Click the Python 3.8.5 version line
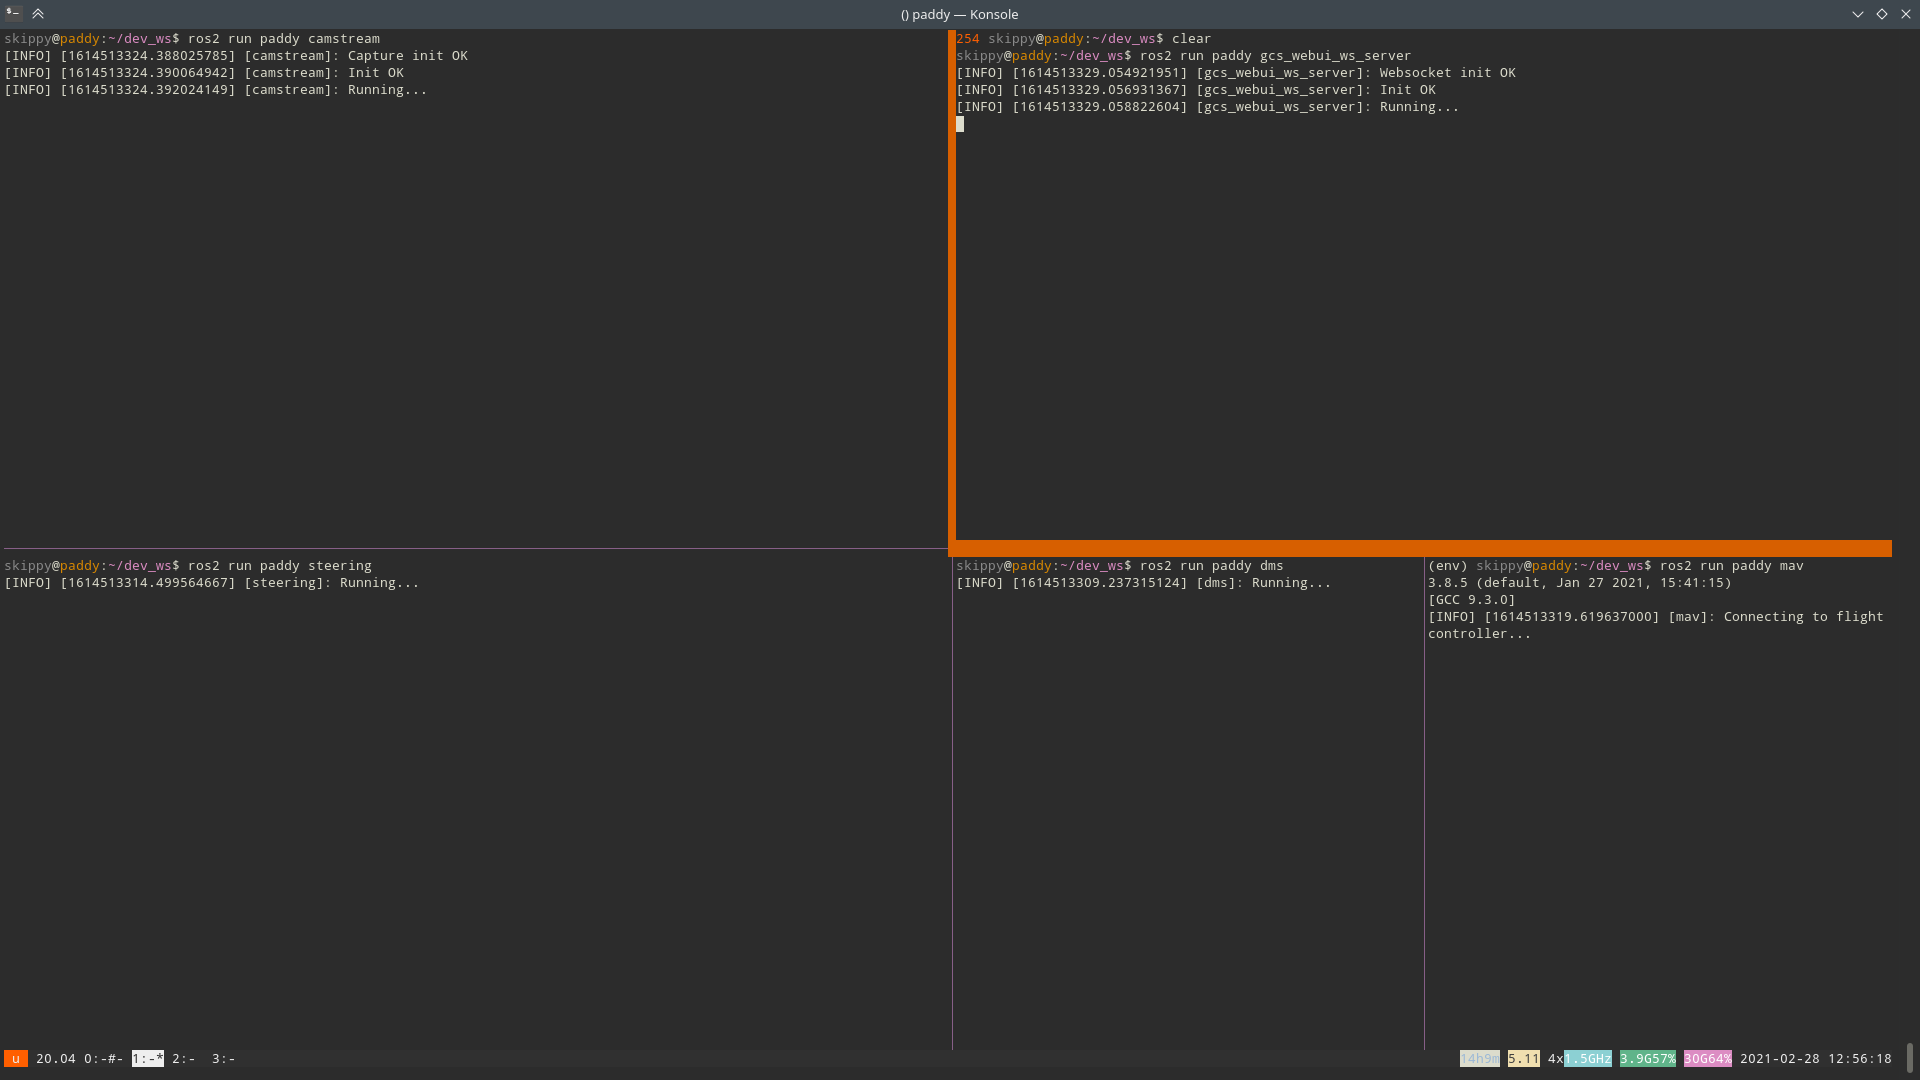The height and width of the screenshot is (1080, 1920). (x=1580, y=583)
